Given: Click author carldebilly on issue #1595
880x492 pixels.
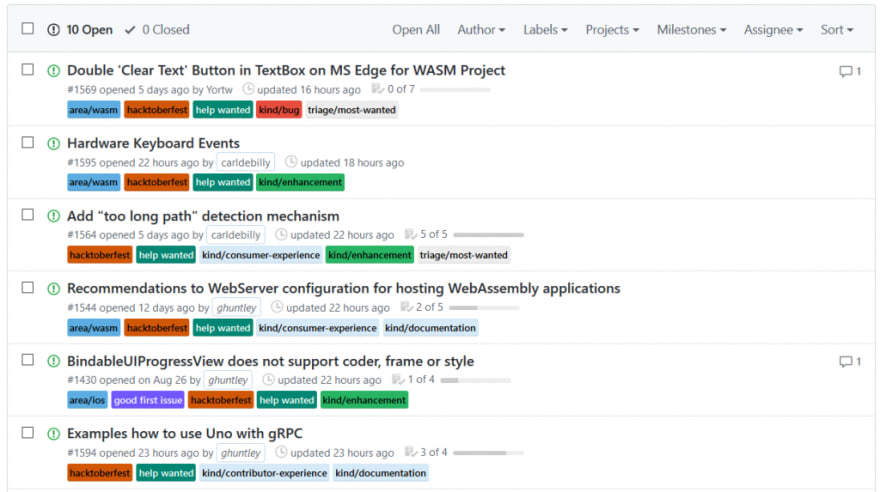Looking at the screenshot, I should [245, 163].
